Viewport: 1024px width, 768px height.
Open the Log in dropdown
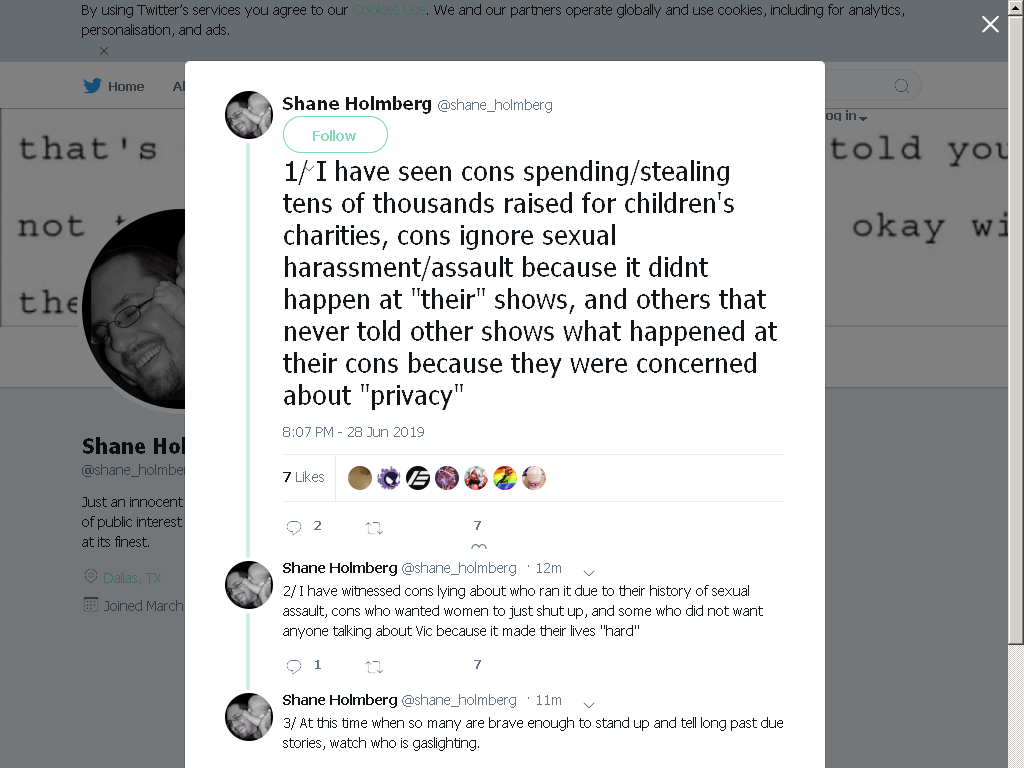point(846,116)
